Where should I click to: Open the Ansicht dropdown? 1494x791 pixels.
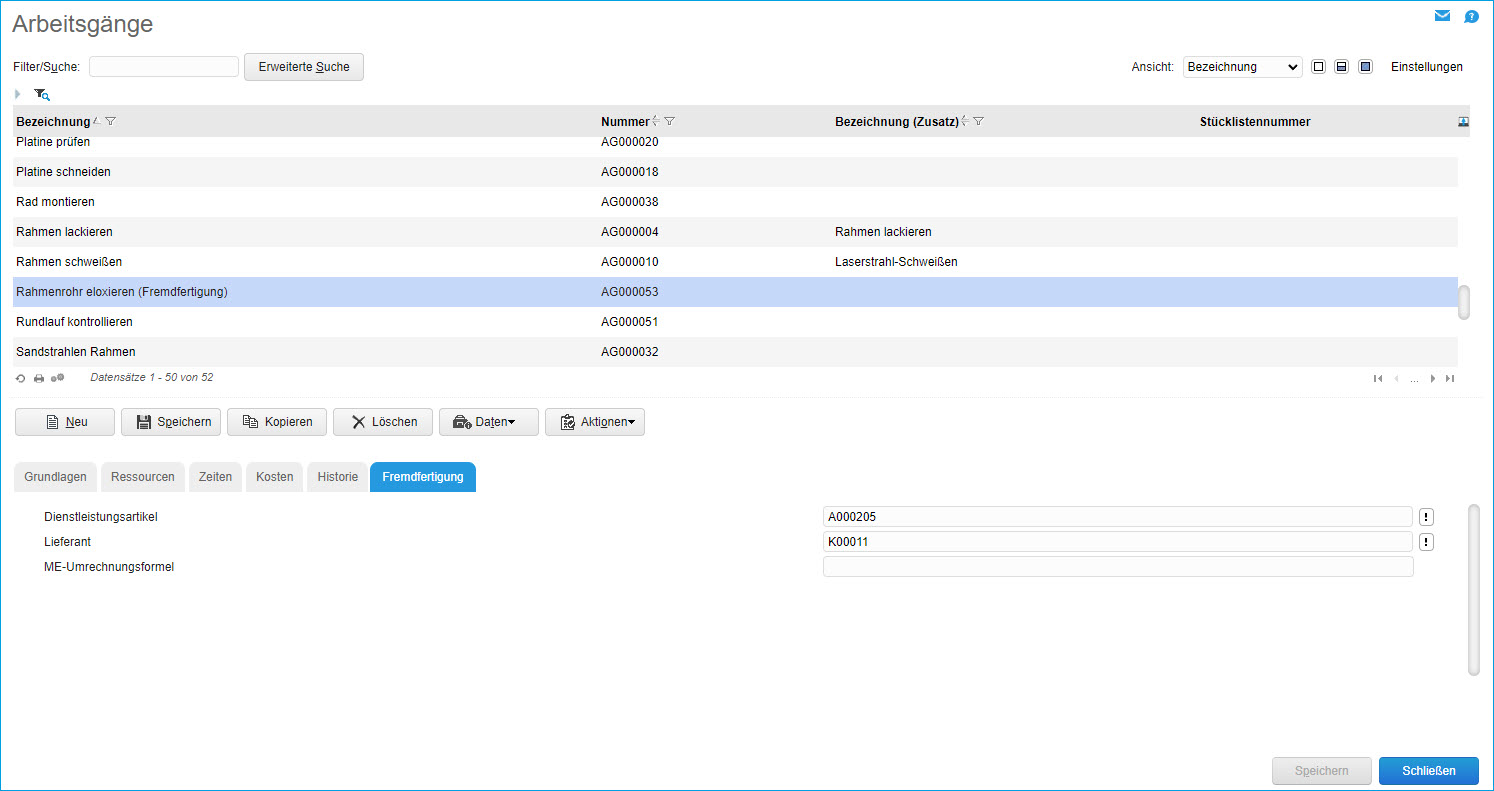[1242, 67]
